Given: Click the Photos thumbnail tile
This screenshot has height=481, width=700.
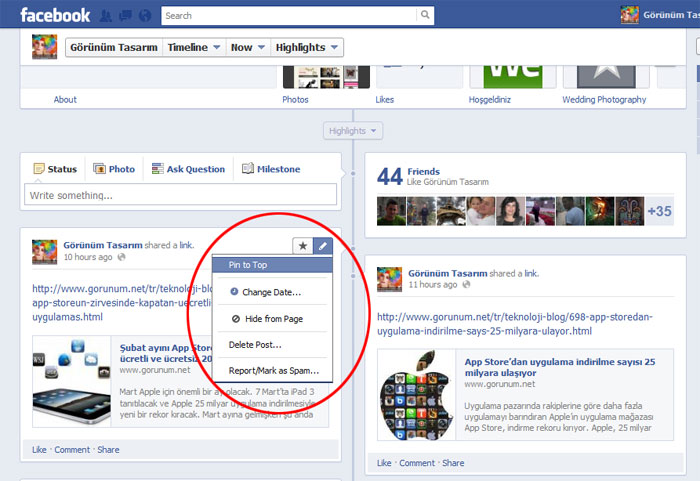Looking at the screenshot, I should pyautogui.click(x=326, y=77).
